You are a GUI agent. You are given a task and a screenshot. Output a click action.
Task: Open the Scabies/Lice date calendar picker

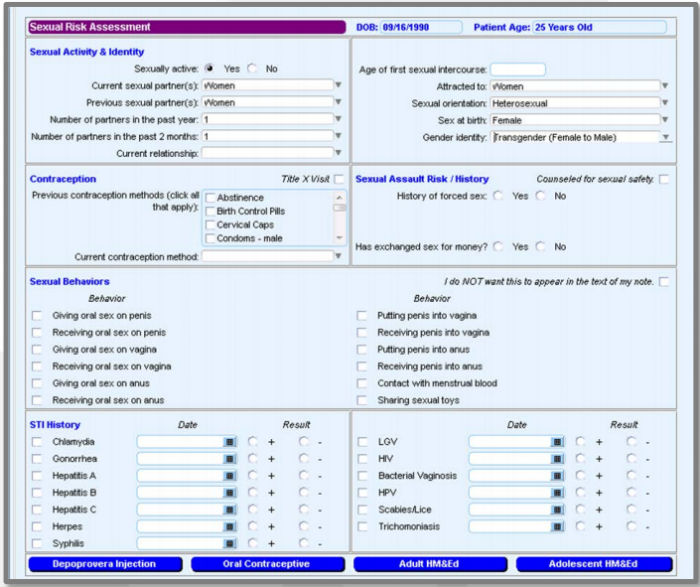[557, 510]
